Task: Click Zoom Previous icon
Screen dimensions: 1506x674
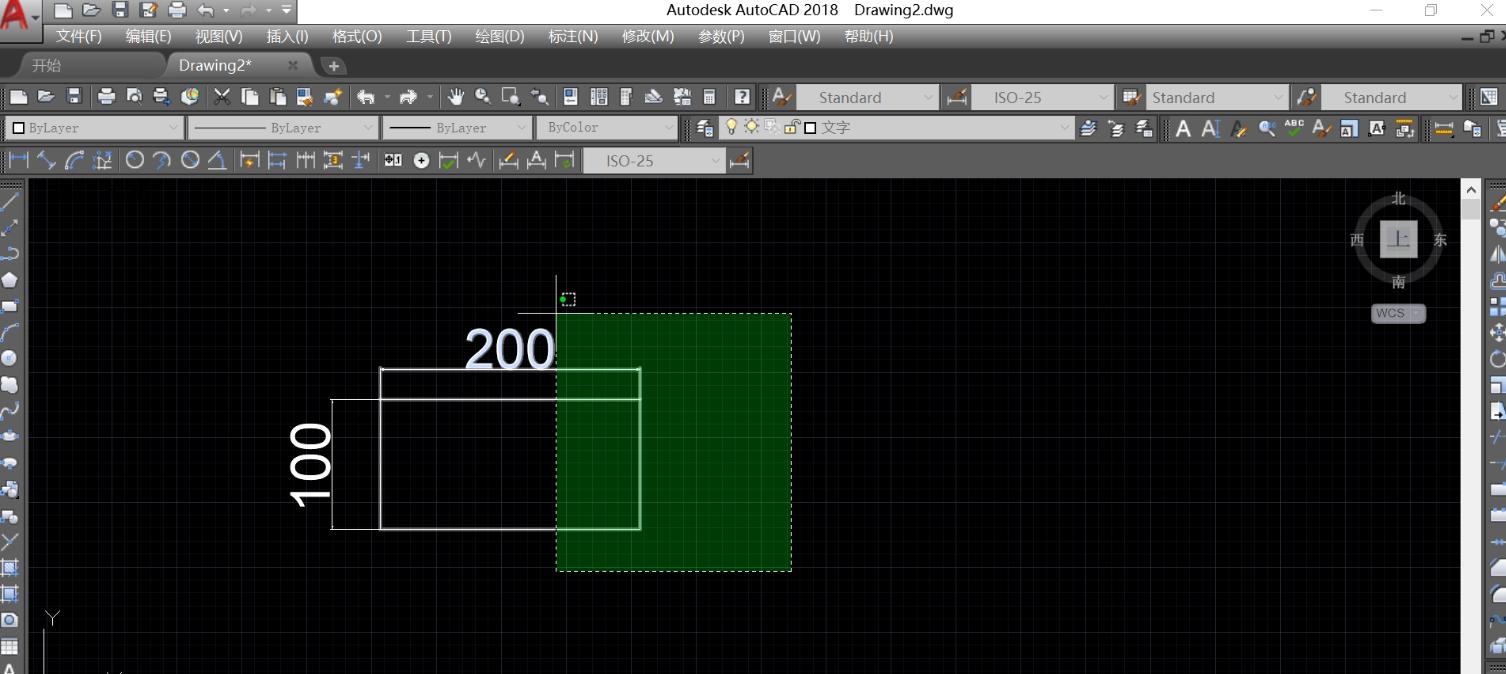Action: click(540, 97)
